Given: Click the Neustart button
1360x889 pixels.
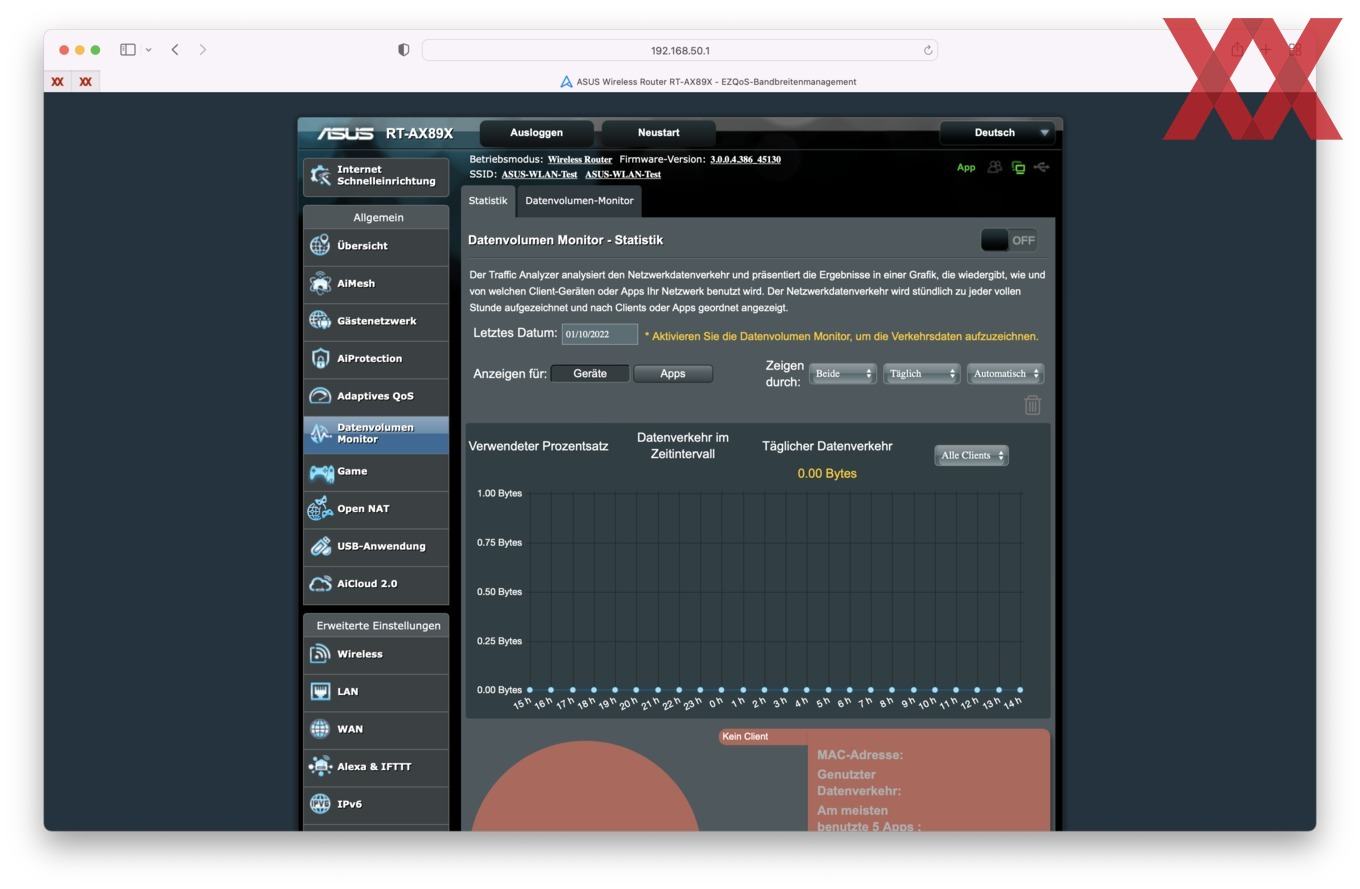Looking at the screenshot, I should click(x=658, y=132).
